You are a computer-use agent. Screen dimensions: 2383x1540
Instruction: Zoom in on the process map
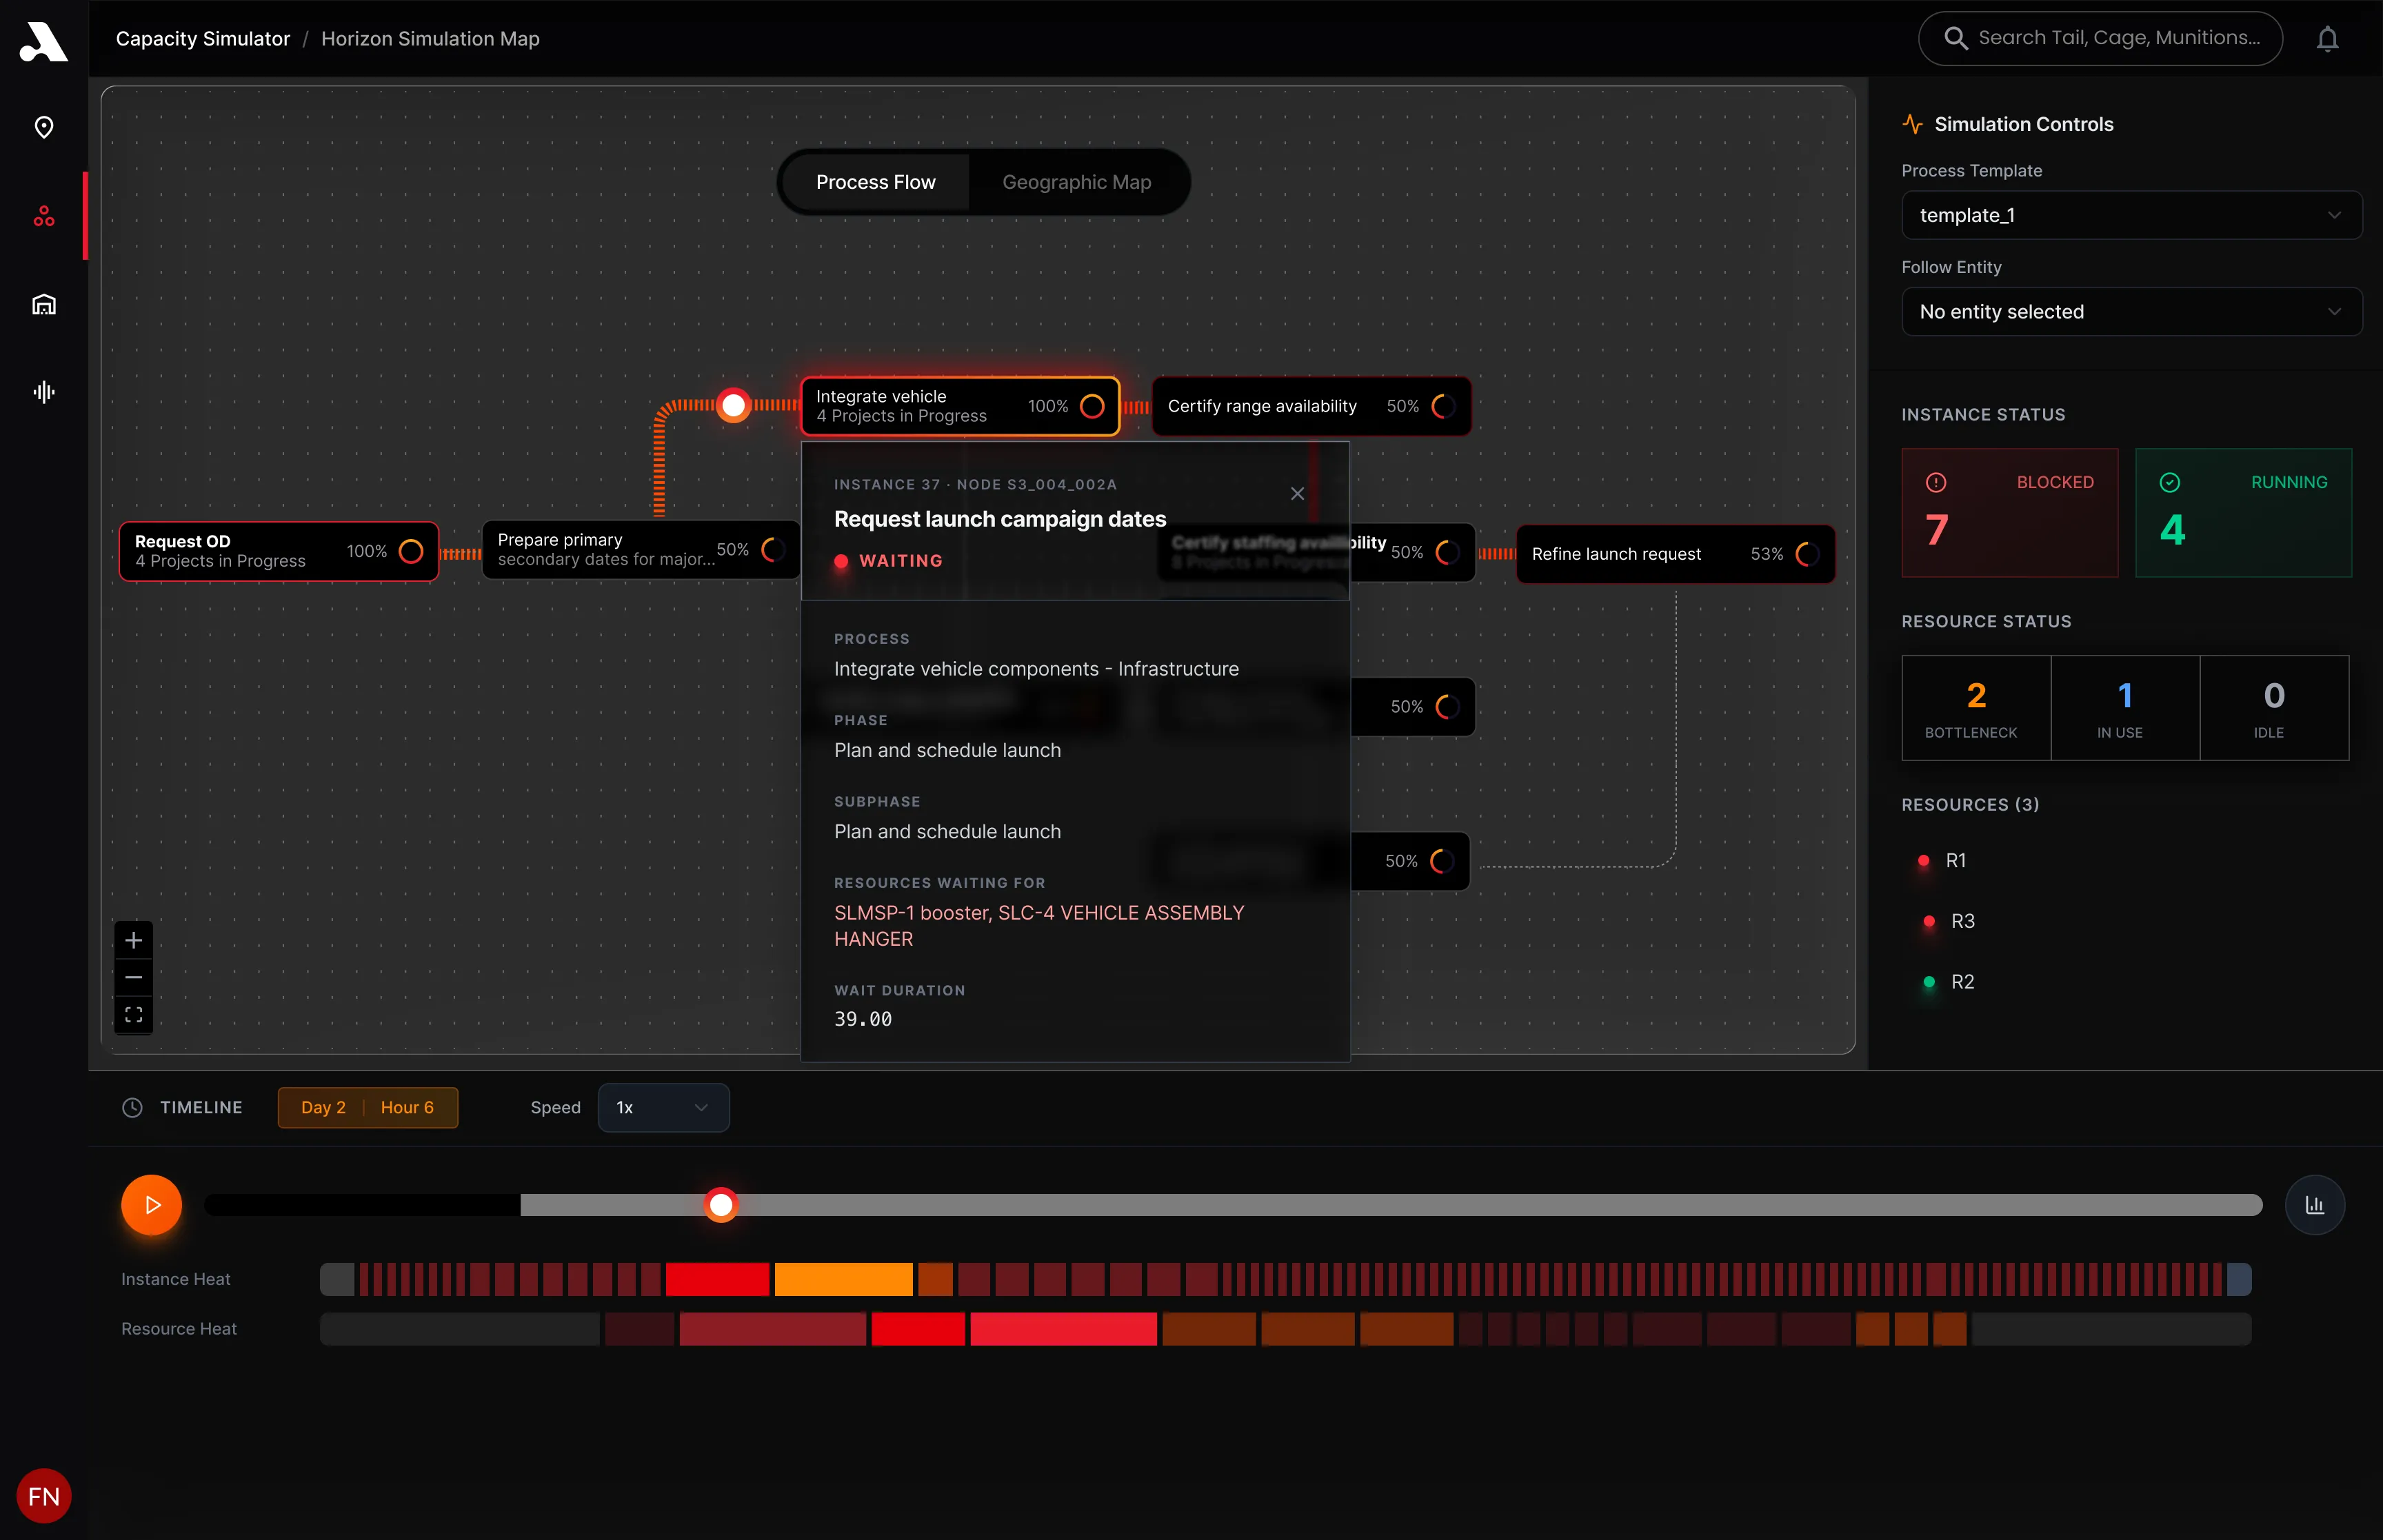134,940
